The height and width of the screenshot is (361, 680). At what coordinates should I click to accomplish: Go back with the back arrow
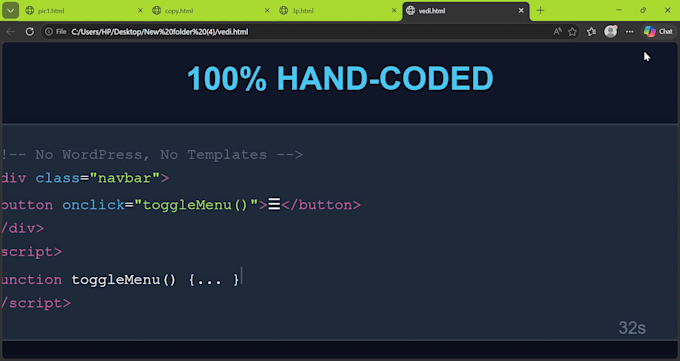(10, 32)
